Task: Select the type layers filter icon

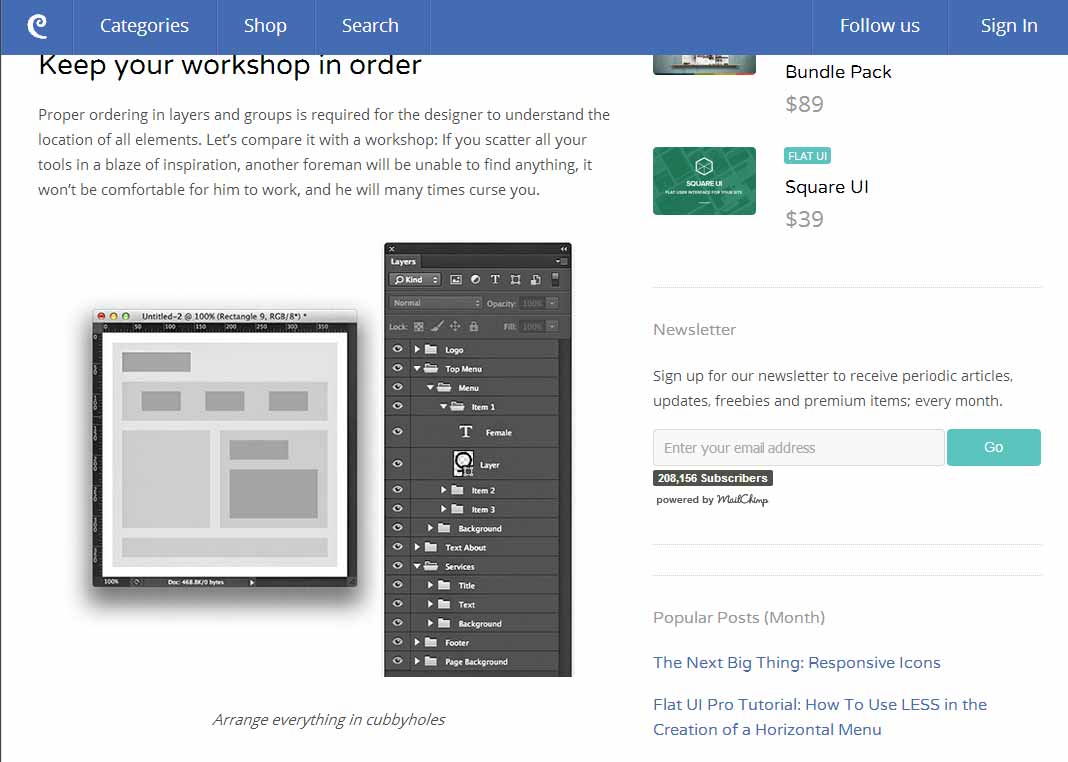Action: (495, 280)
